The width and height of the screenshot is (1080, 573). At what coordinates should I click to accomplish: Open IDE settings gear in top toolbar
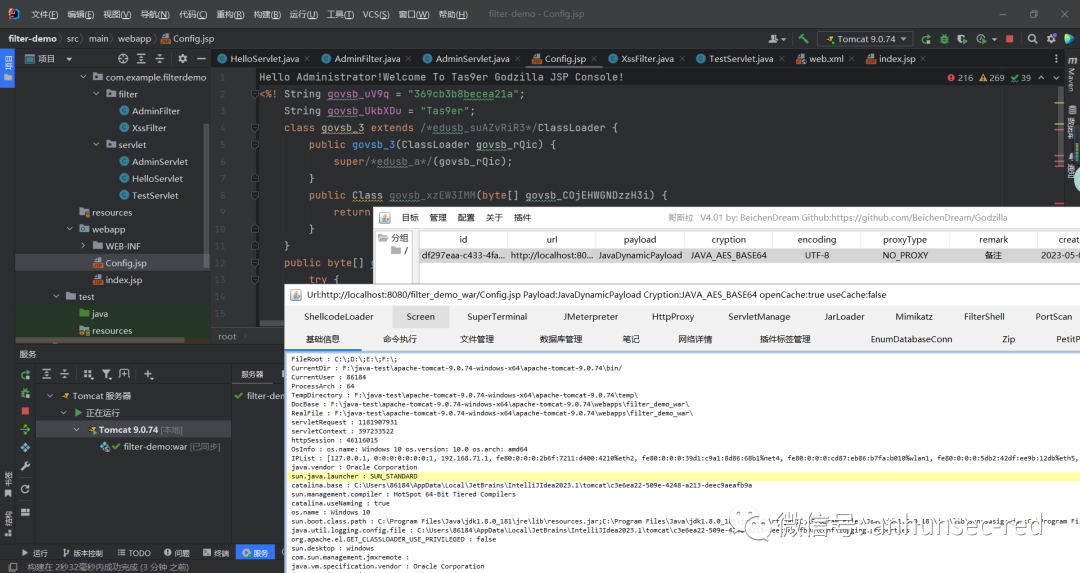click(x=1051, y=39)
